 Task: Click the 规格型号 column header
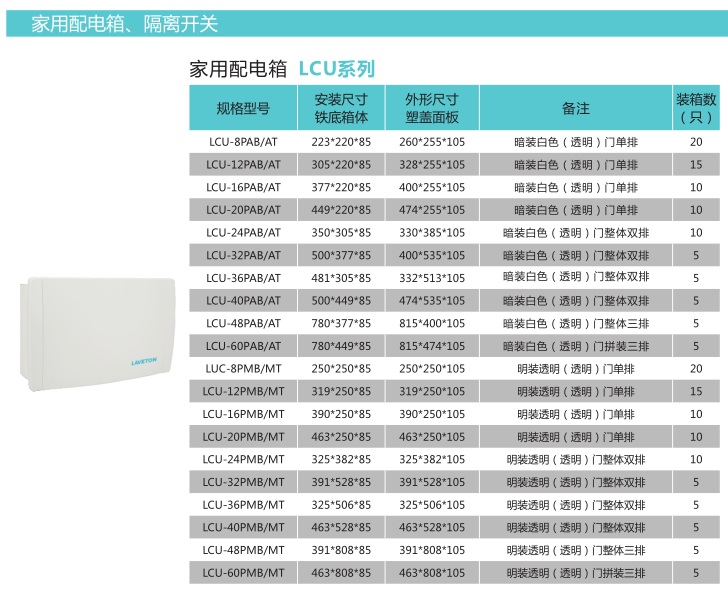(243, 108)
